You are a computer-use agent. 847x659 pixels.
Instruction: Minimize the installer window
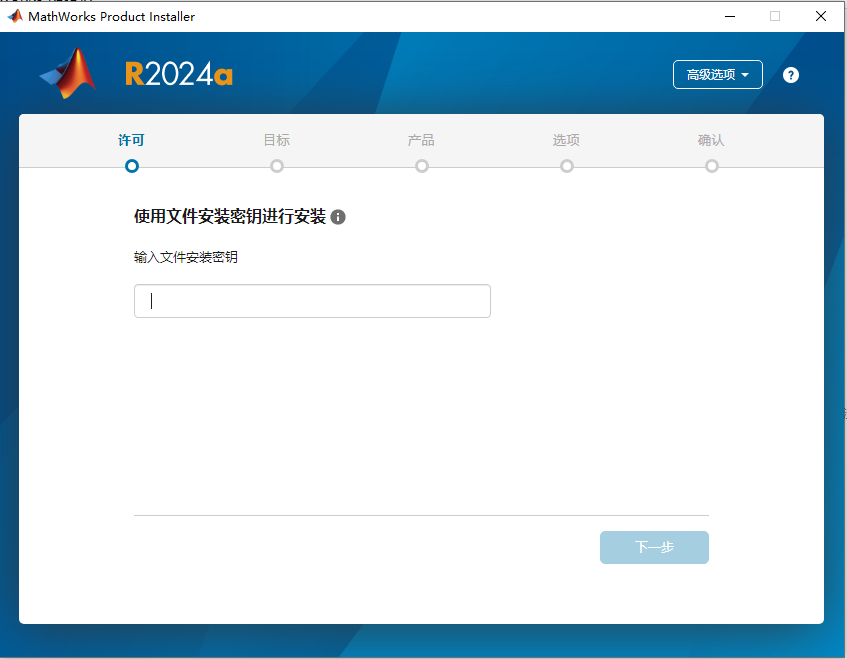(x=730, y=16)
